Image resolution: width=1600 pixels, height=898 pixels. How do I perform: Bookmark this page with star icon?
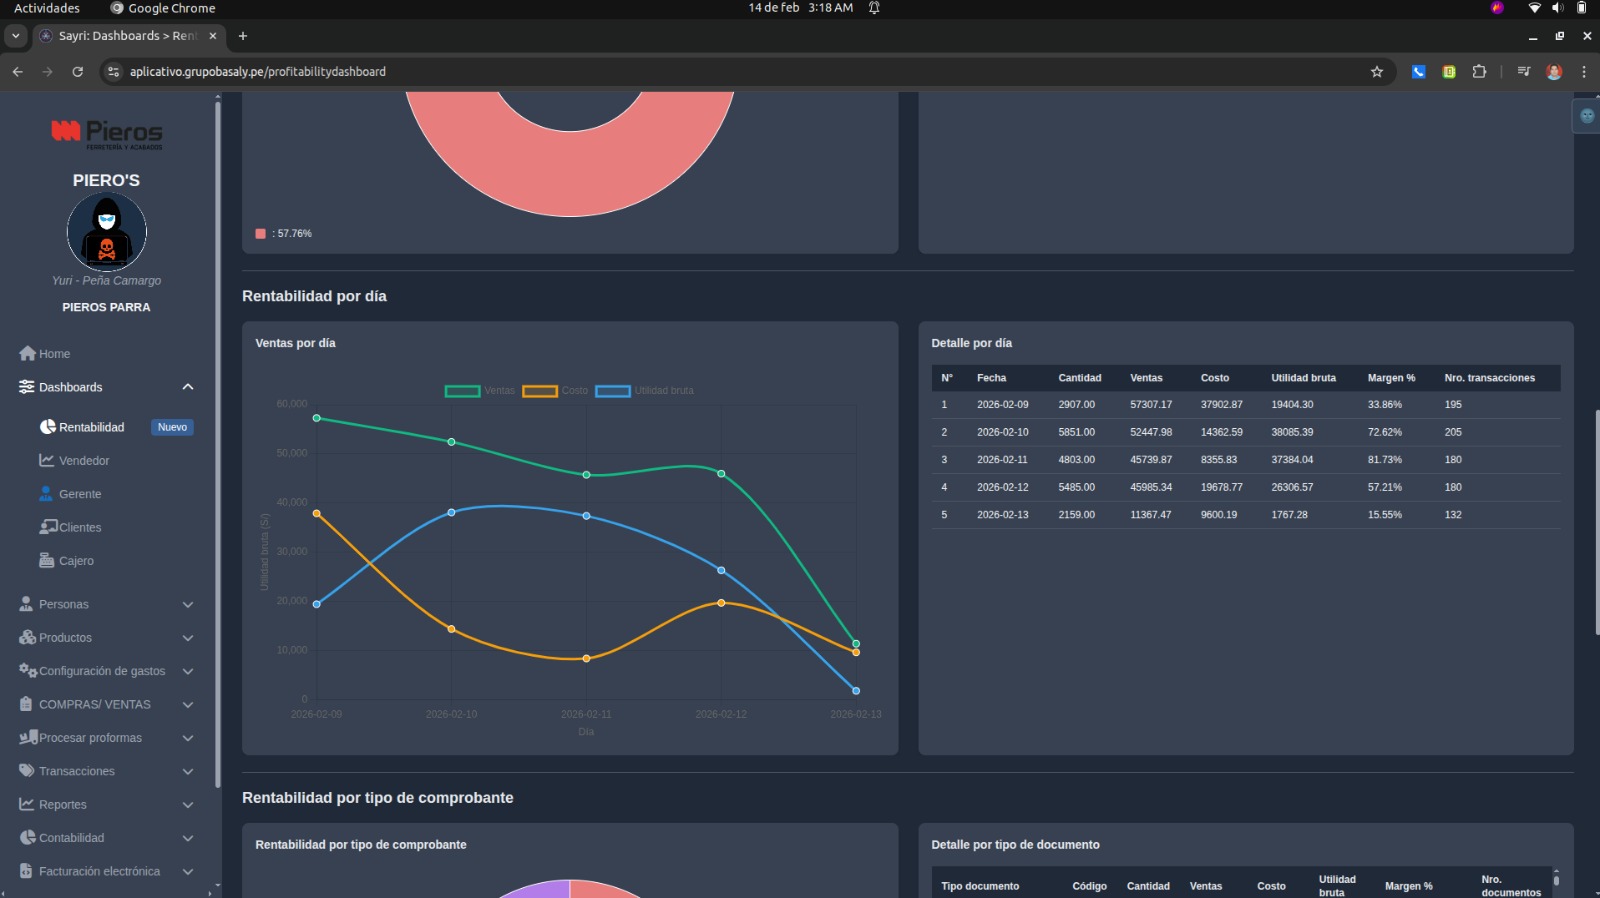point(1377,72)
